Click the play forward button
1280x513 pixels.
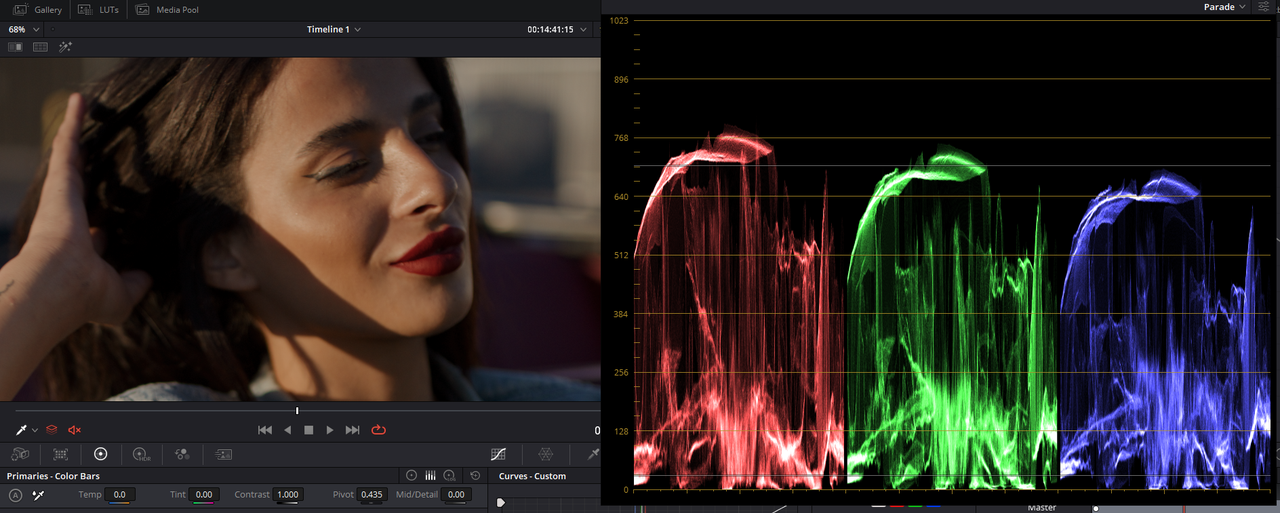click(x=330, y=429)
